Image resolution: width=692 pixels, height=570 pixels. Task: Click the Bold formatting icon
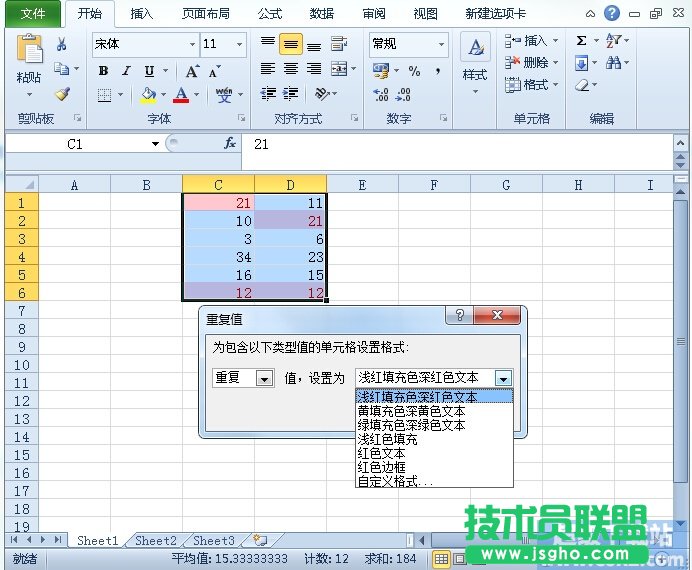103,71
